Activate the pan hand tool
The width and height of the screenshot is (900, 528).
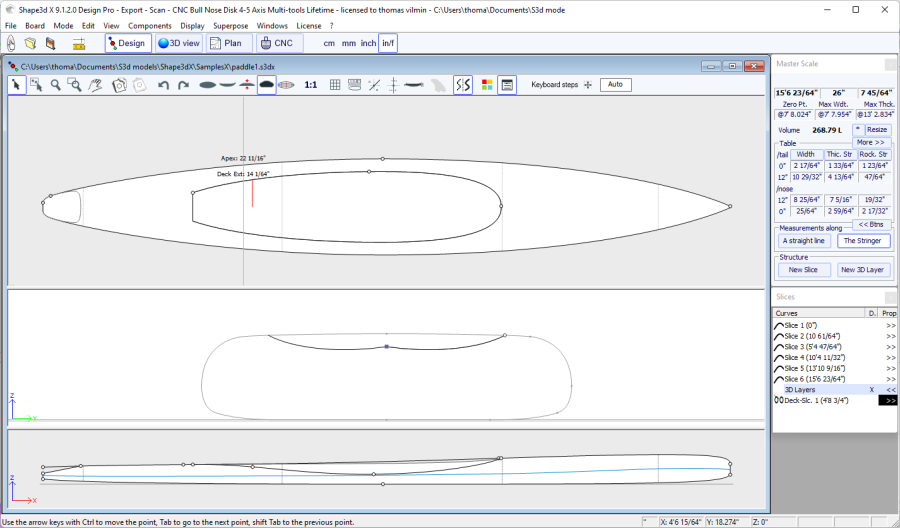[95, 85]
